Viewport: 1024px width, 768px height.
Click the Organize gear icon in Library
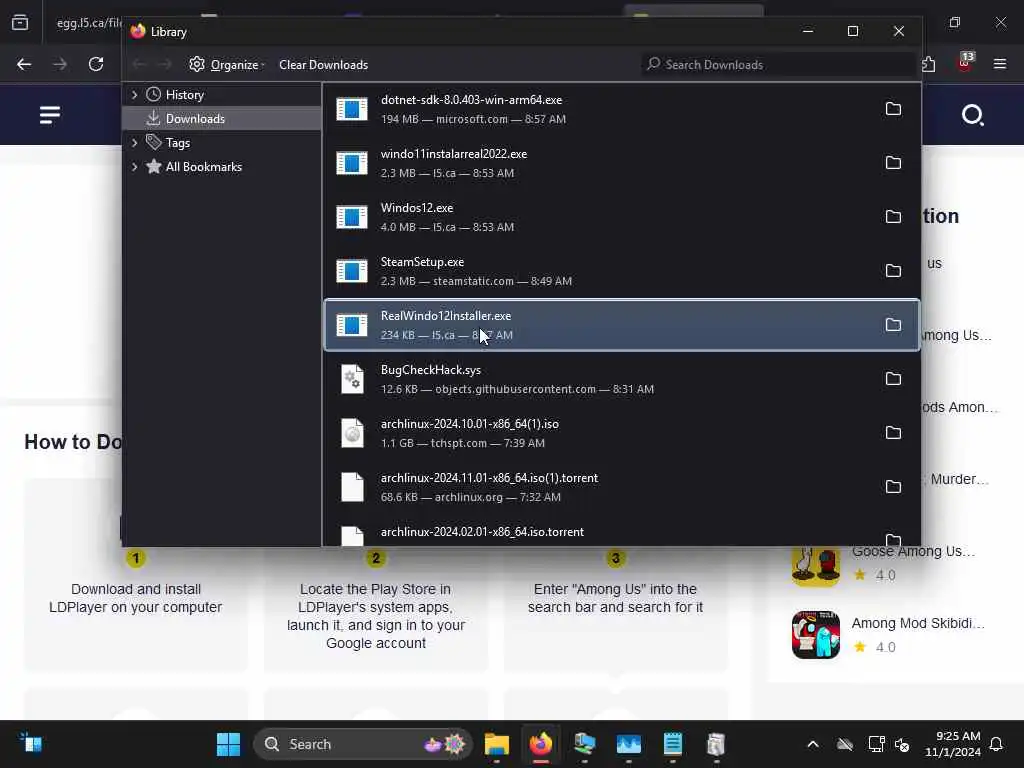197,64
